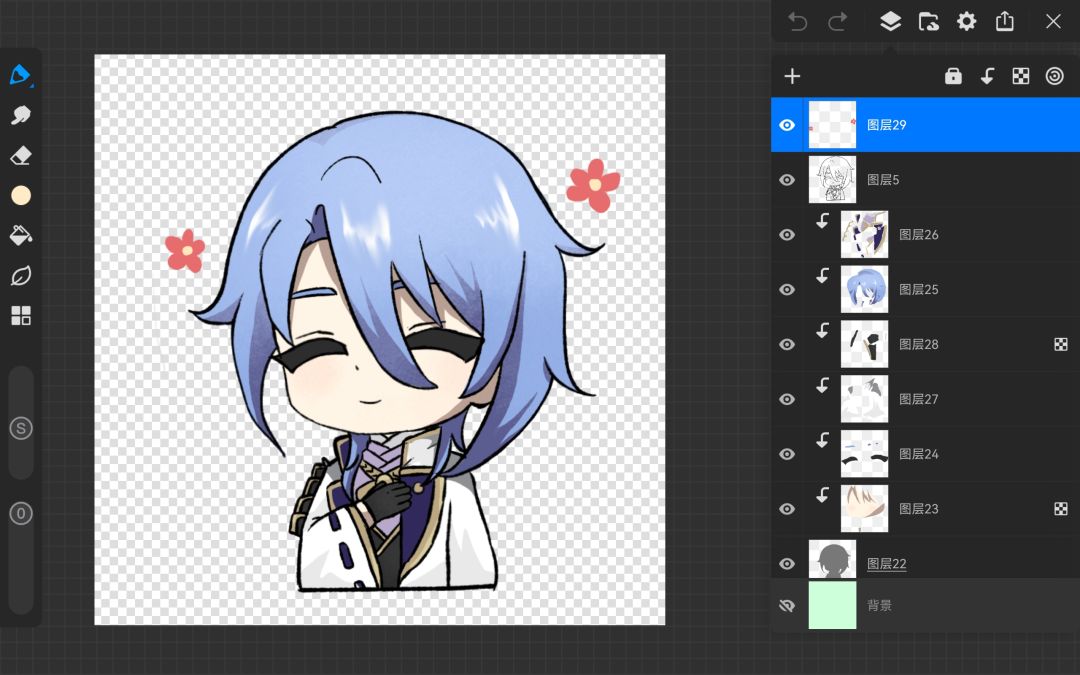The width and height of the screenshot is (1080, 675).
Task: Click clipping arrow on 图层27
Action: [822, 386]
